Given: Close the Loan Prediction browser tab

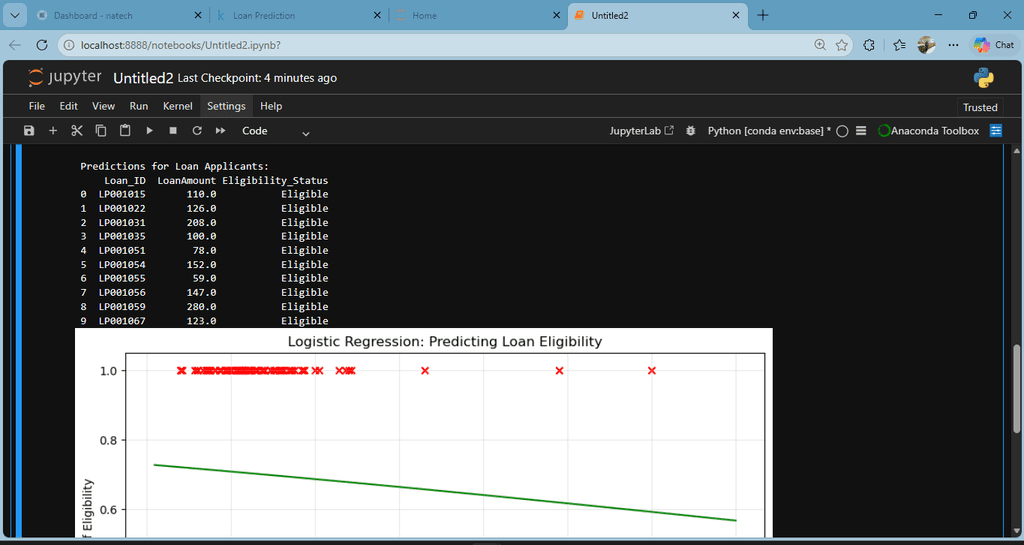Looking at the screenshot, I should click(x=377, y=16).
